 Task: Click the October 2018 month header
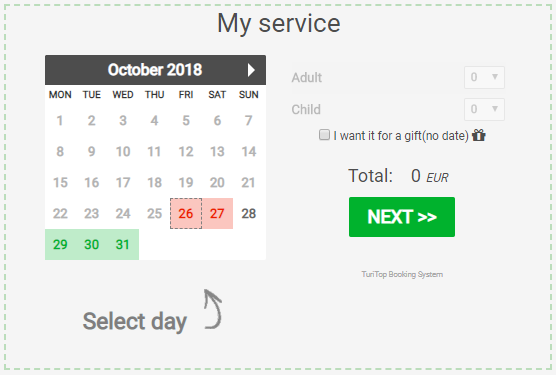(x=155, y=70)
